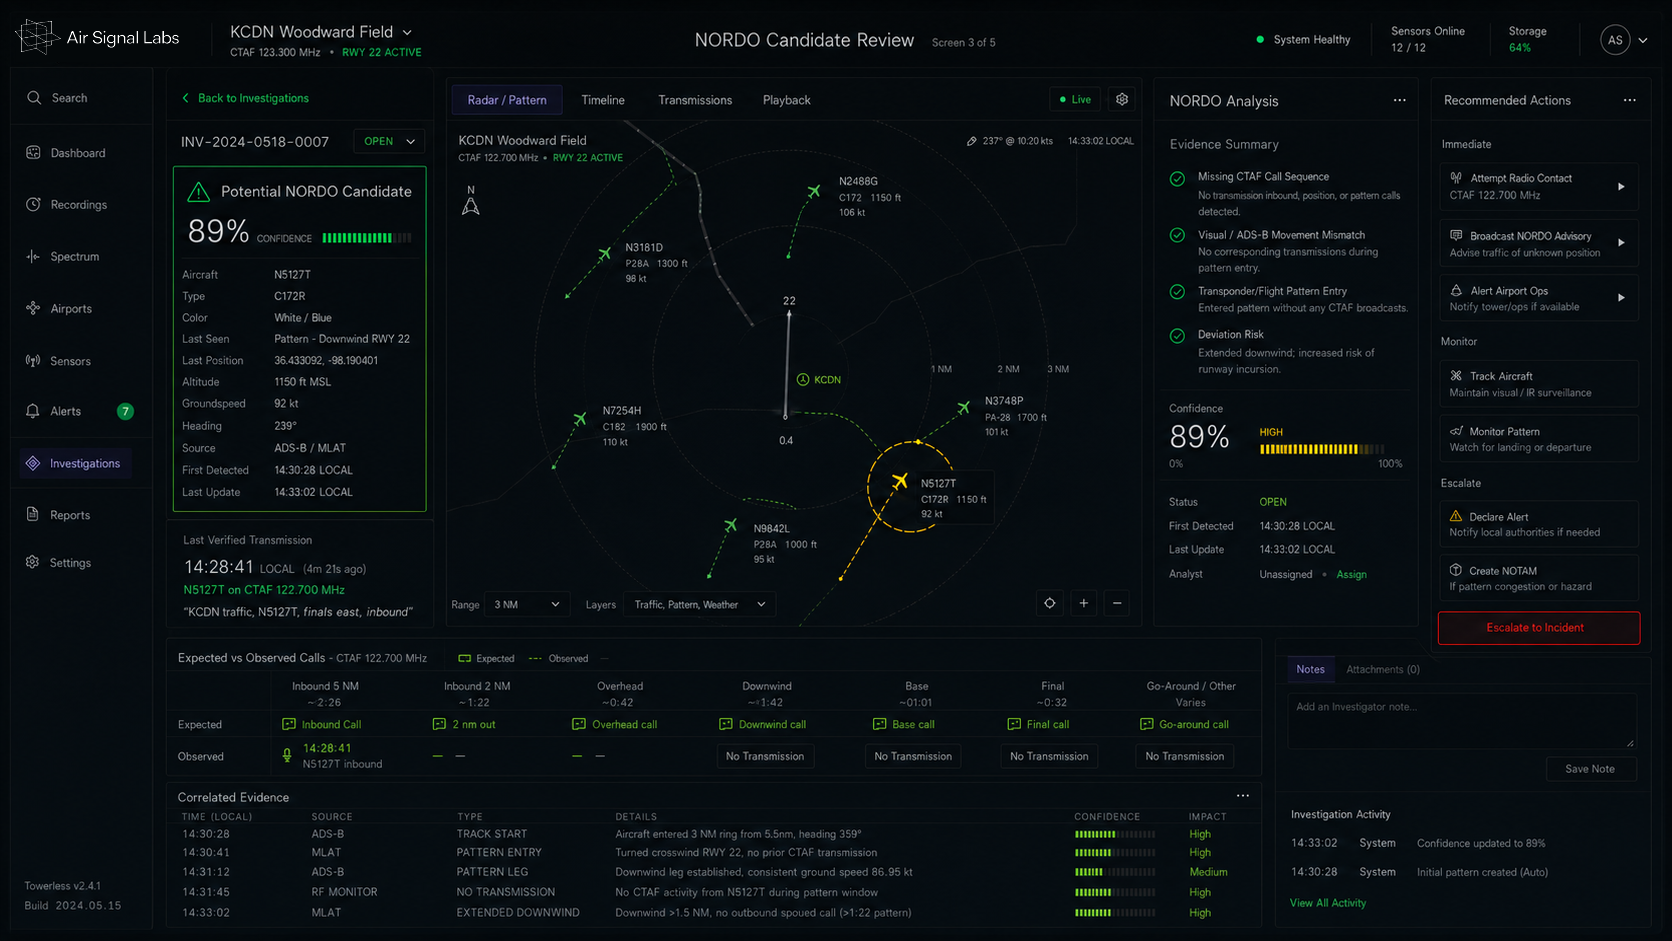
Task: Switch to the Radar / Pattern tab
Action: point(507,100)
